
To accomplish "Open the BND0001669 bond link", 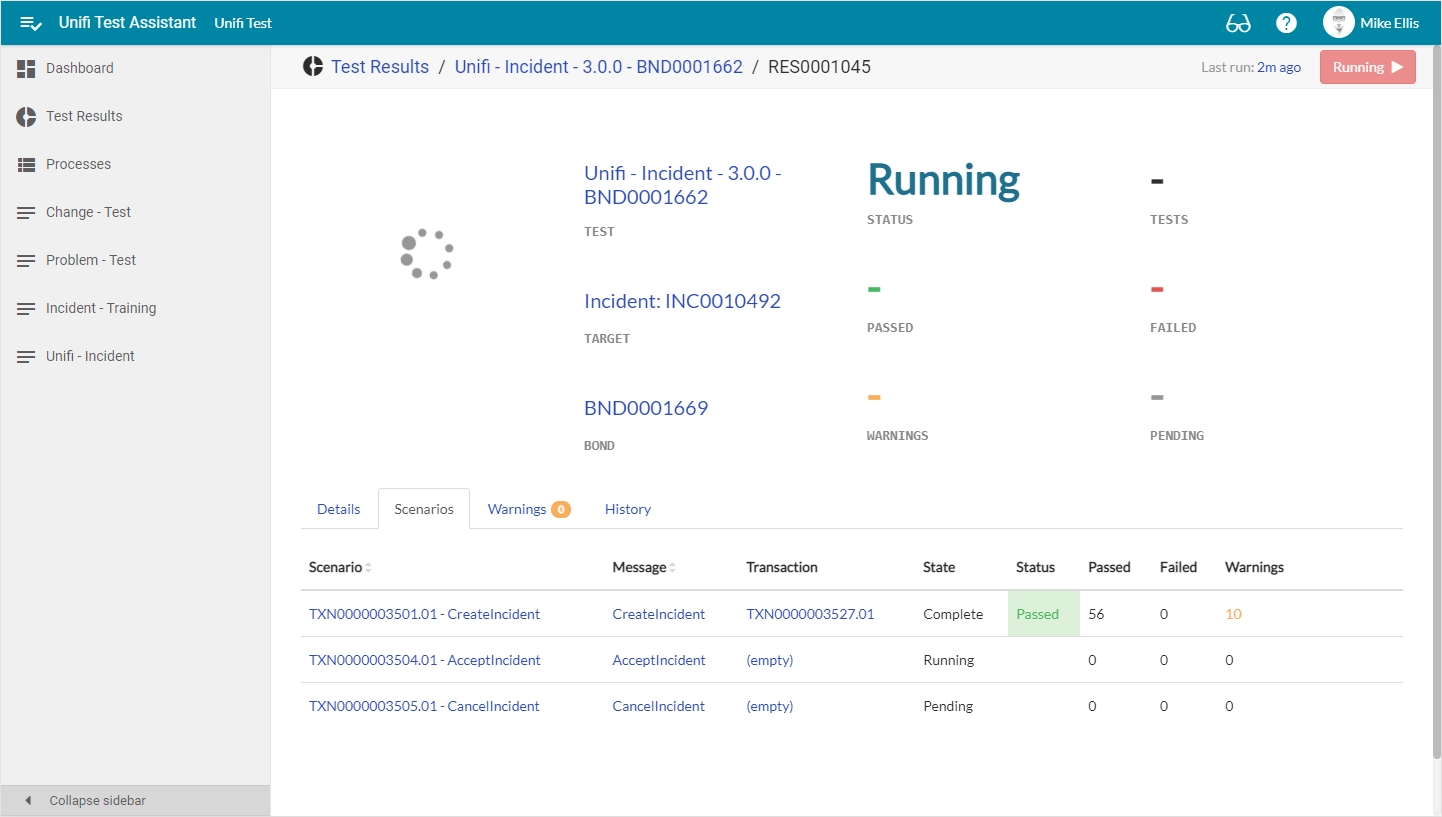I will (646, 408).
